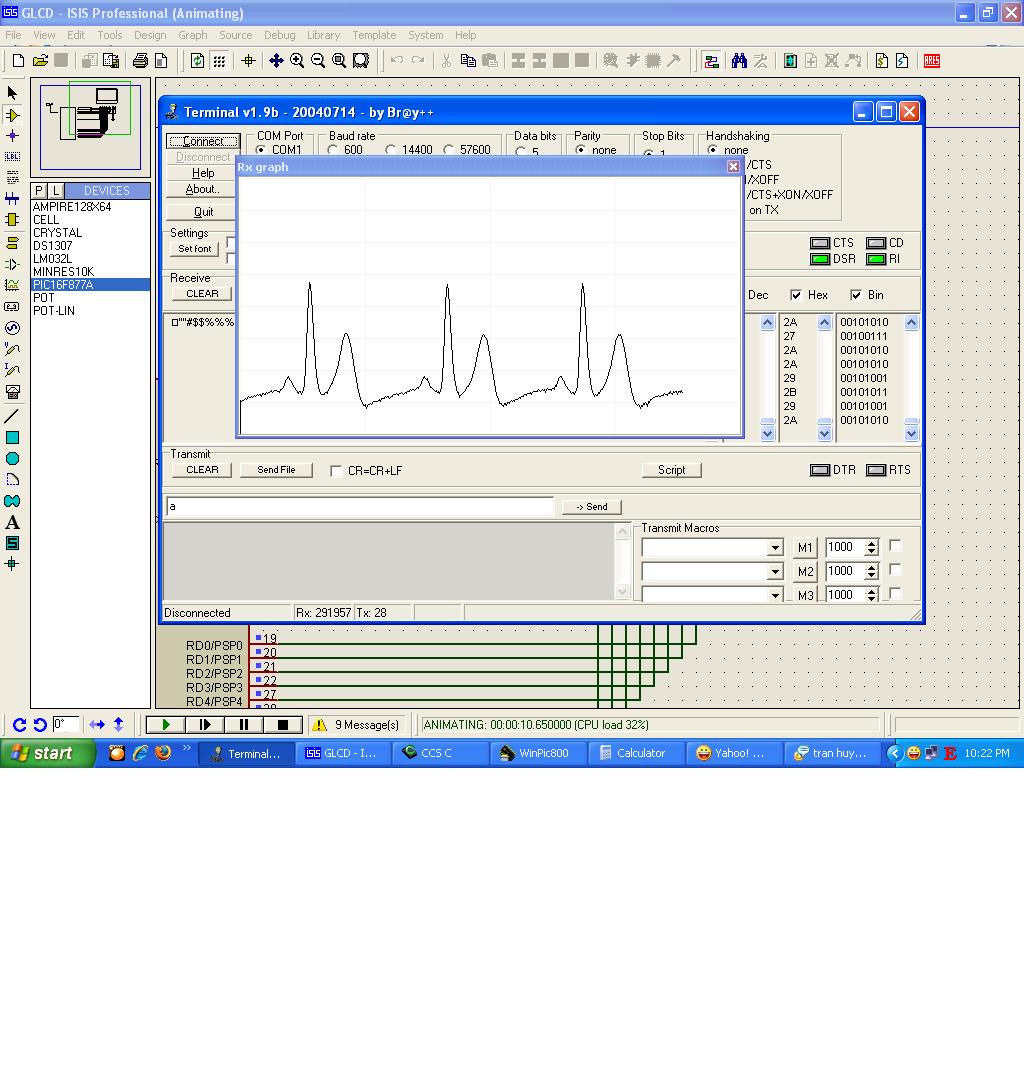Open the Template menu
1024x1071 pixels.
[374, 35]
